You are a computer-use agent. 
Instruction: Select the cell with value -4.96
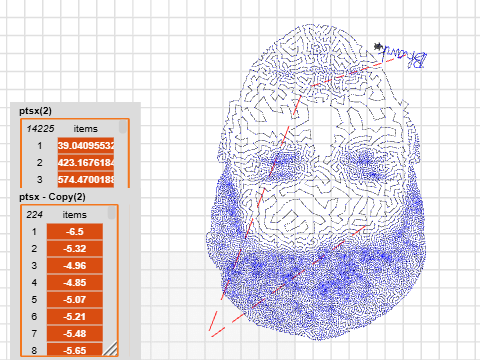coord(75,266)
